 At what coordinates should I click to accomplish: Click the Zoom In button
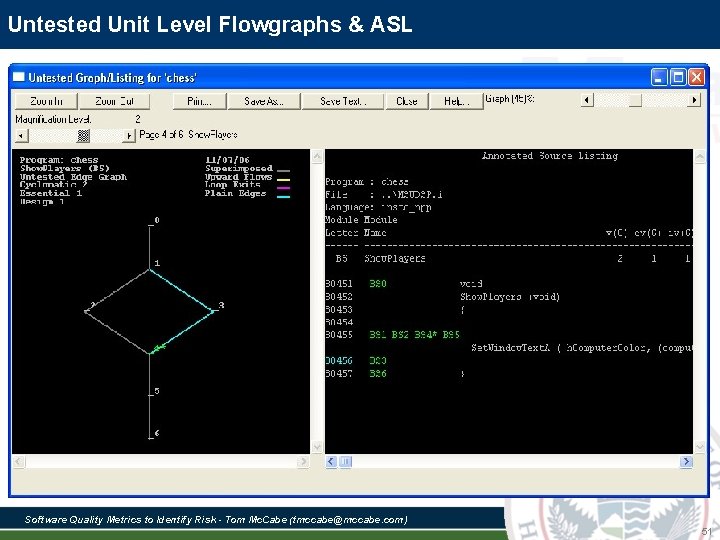[x=46, y=101]
